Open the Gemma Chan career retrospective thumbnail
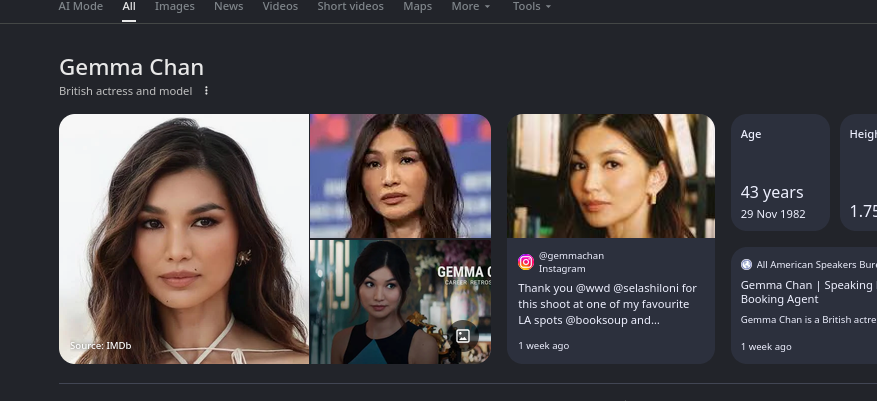877x401 pixels. click(x=400, y=302)
